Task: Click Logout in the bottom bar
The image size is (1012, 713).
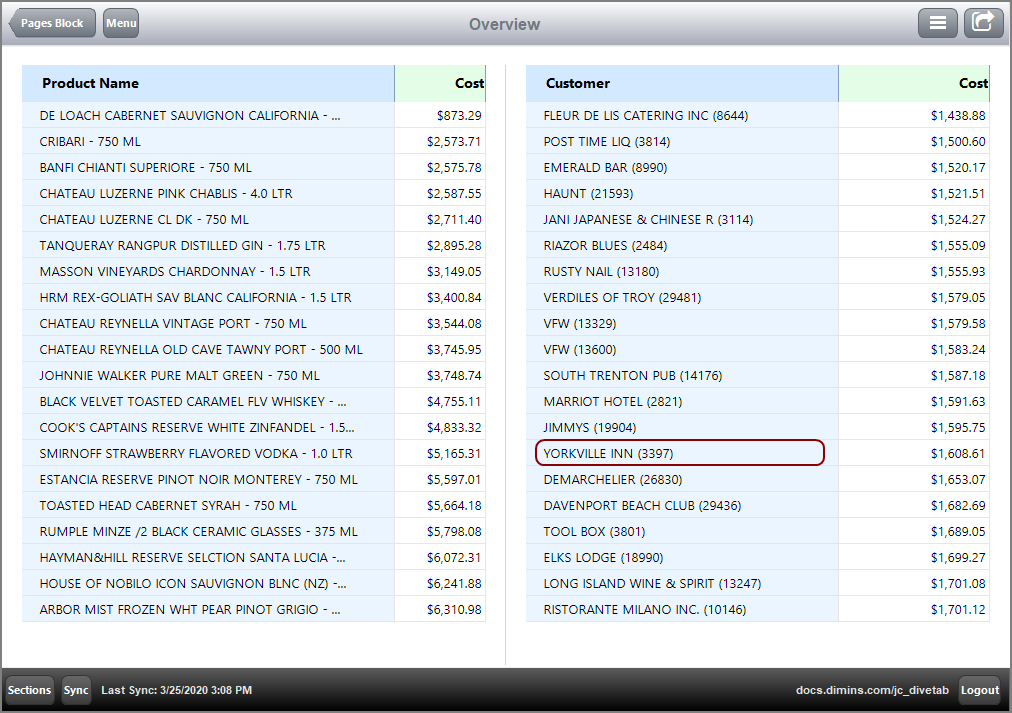Action: click(979, 690)
